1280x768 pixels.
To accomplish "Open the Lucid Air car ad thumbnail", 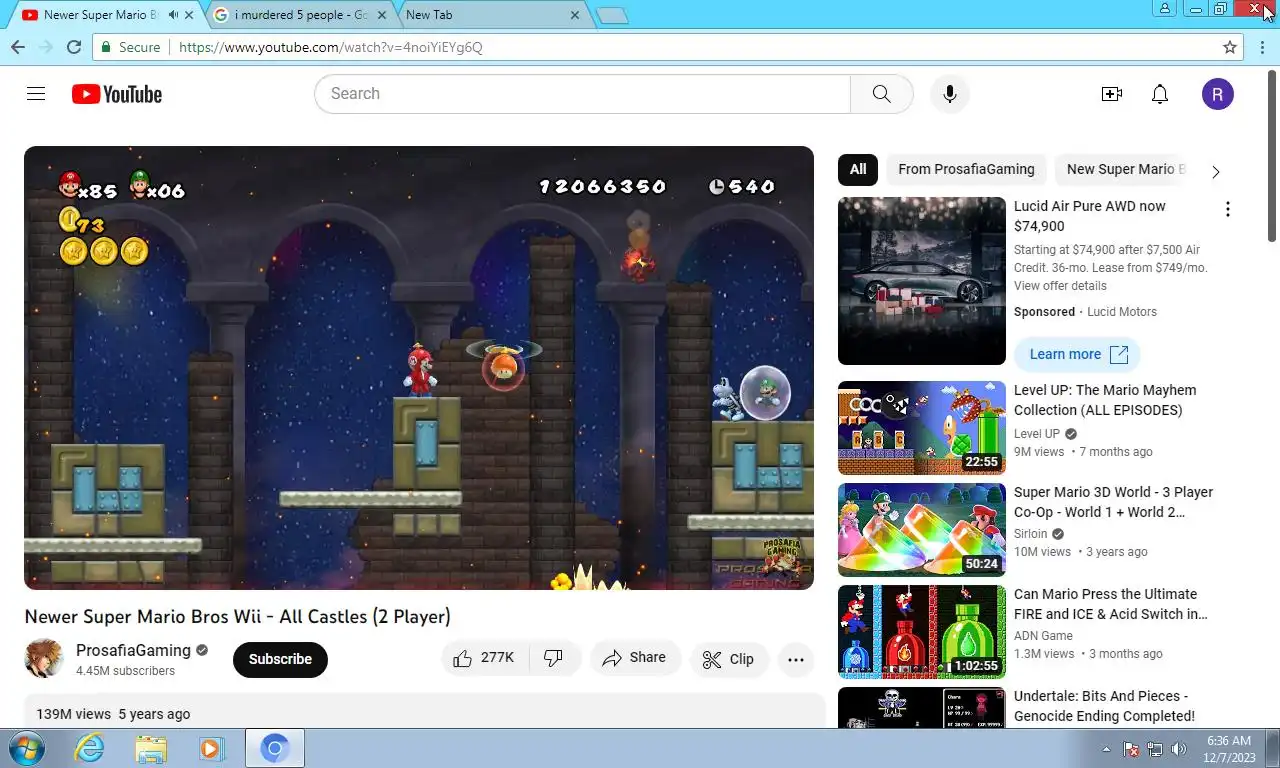I will click(x=922, y=281).
